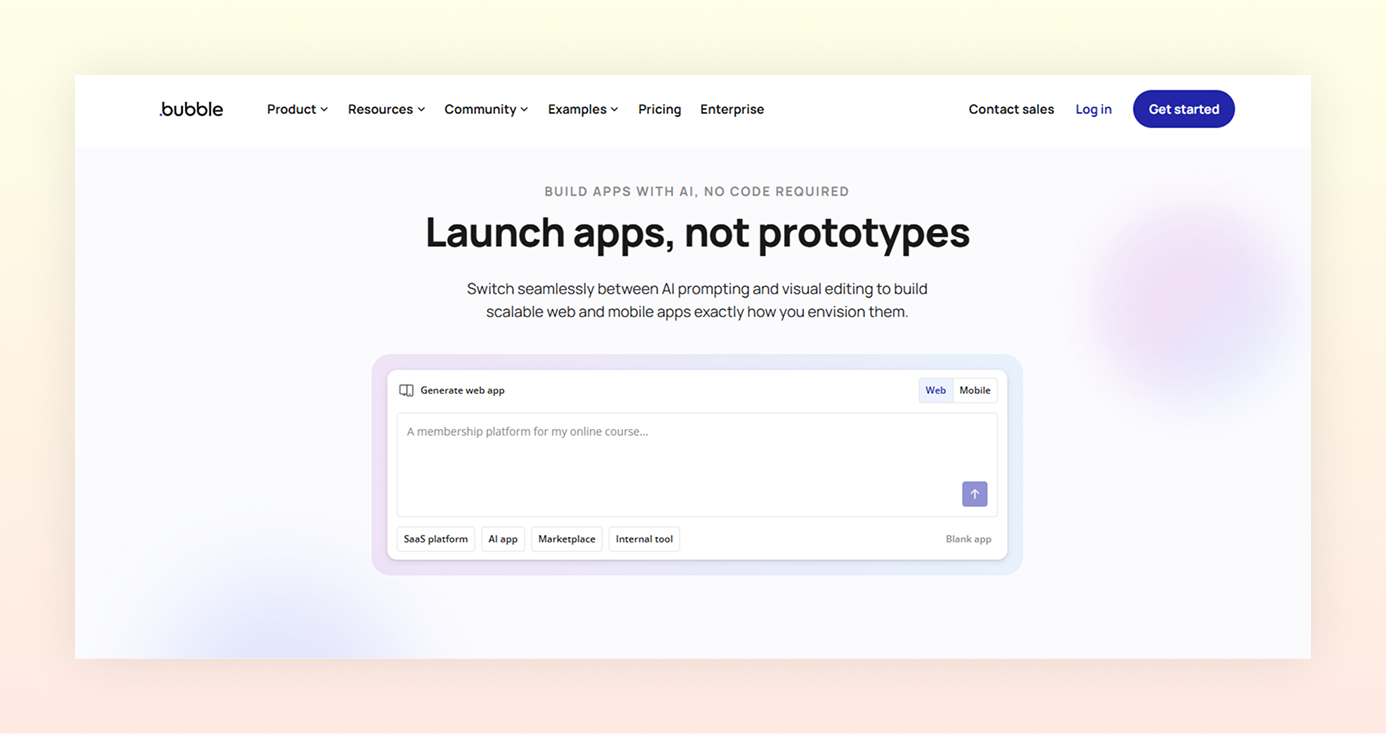This screenshot has height=734, width=1386.
Task: Go to the Pricing page
Action: pos(659,109)
